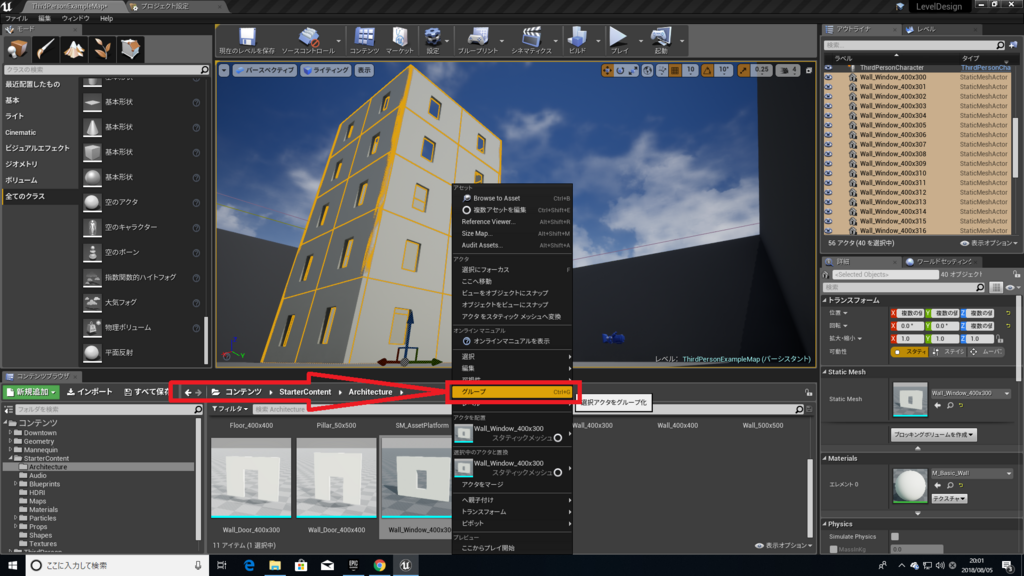This screenshot has height=576, width=1024.
Task: Click the Save All button
Action: (x=146, y=392)
